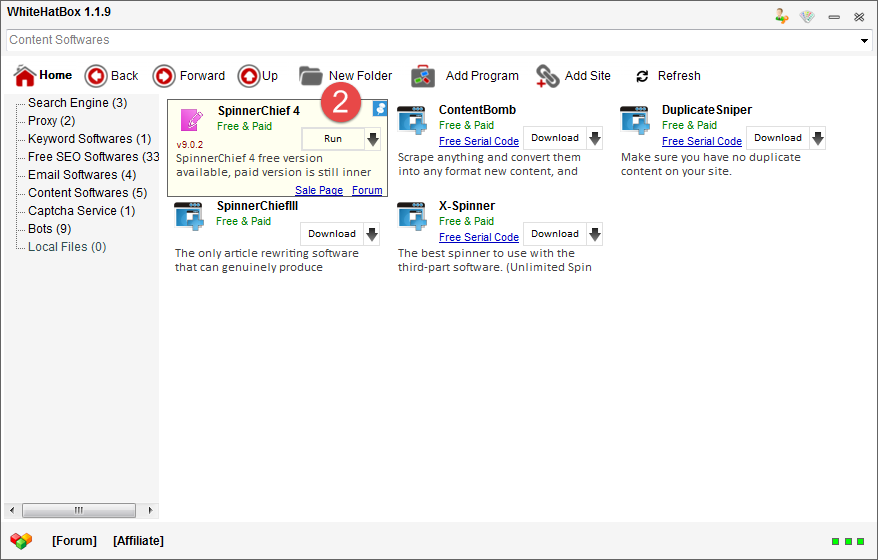
Task: Click the Add Site label in toolbar
Action: tap(587, 76)
